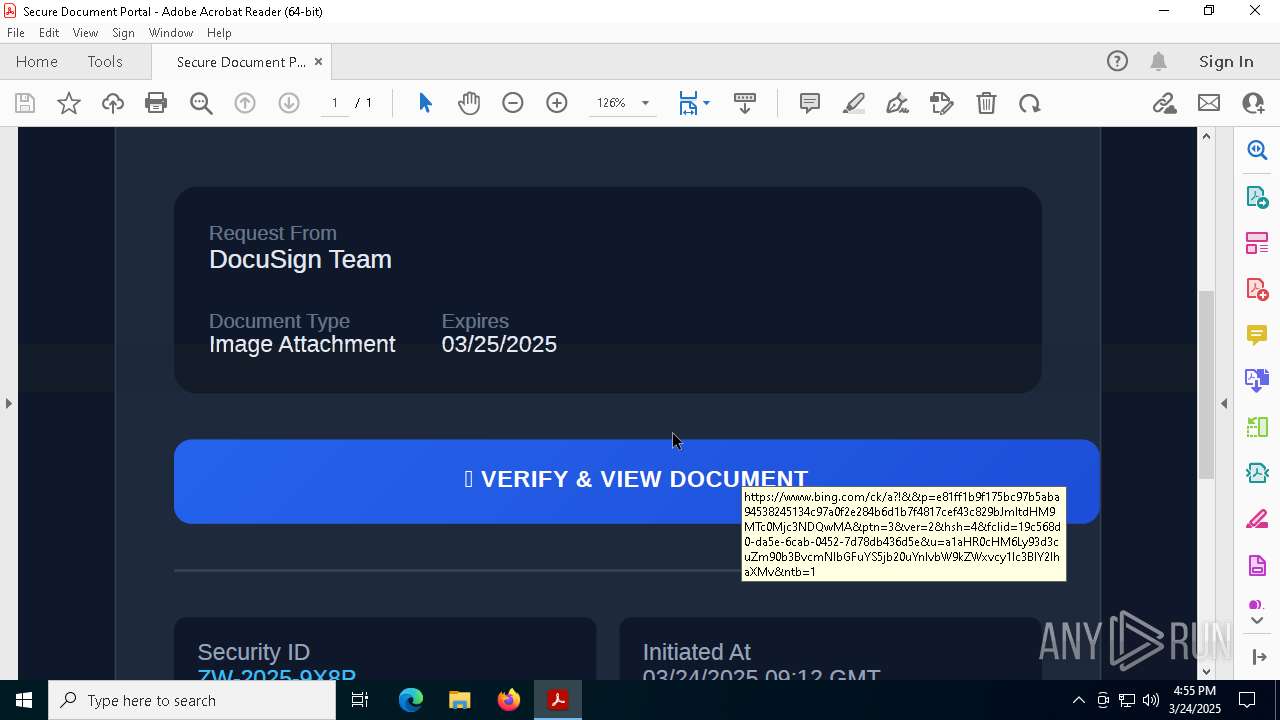The image size is (1280, 720).
Task: Open Create PDF tool in right pane
Action: click(x=1257, y=289)
